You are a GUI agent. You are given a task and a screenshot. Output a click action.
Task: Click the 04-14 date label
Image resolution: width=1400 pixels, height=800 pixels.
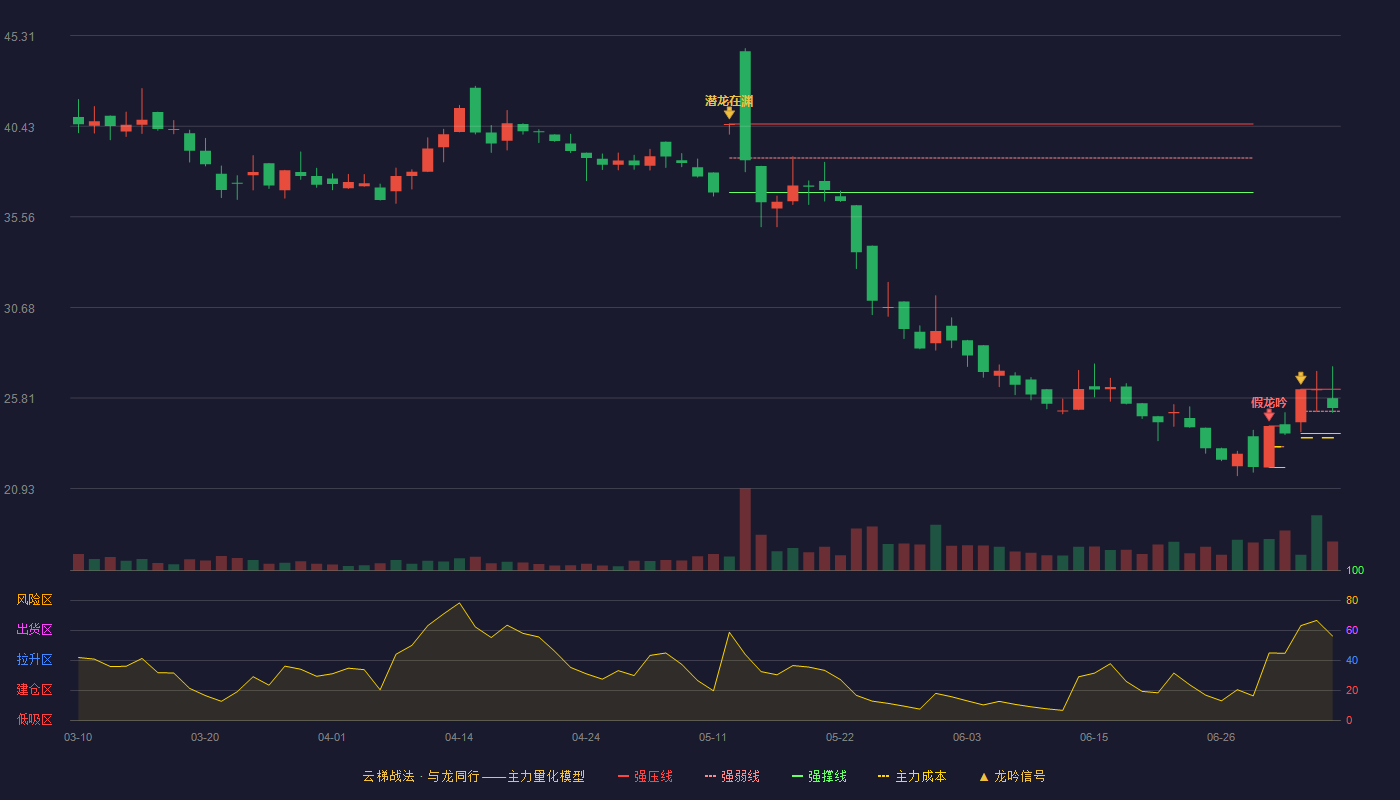[x=459, y=737]
